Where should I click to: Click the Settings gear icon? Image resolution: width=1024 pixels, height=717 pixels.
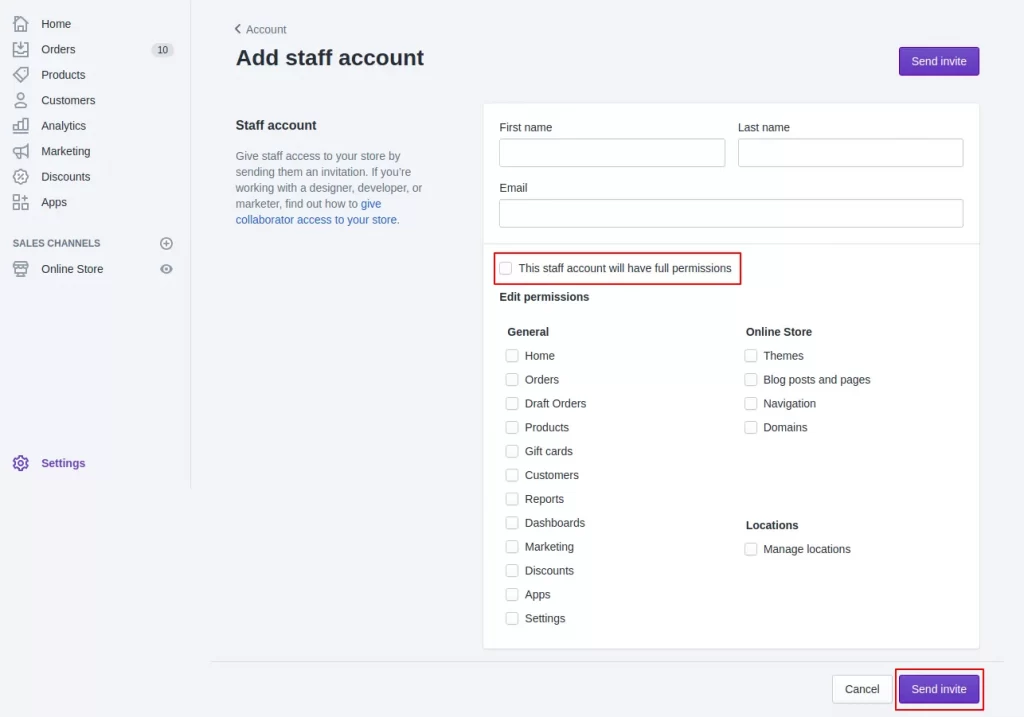tap(22, 462)
